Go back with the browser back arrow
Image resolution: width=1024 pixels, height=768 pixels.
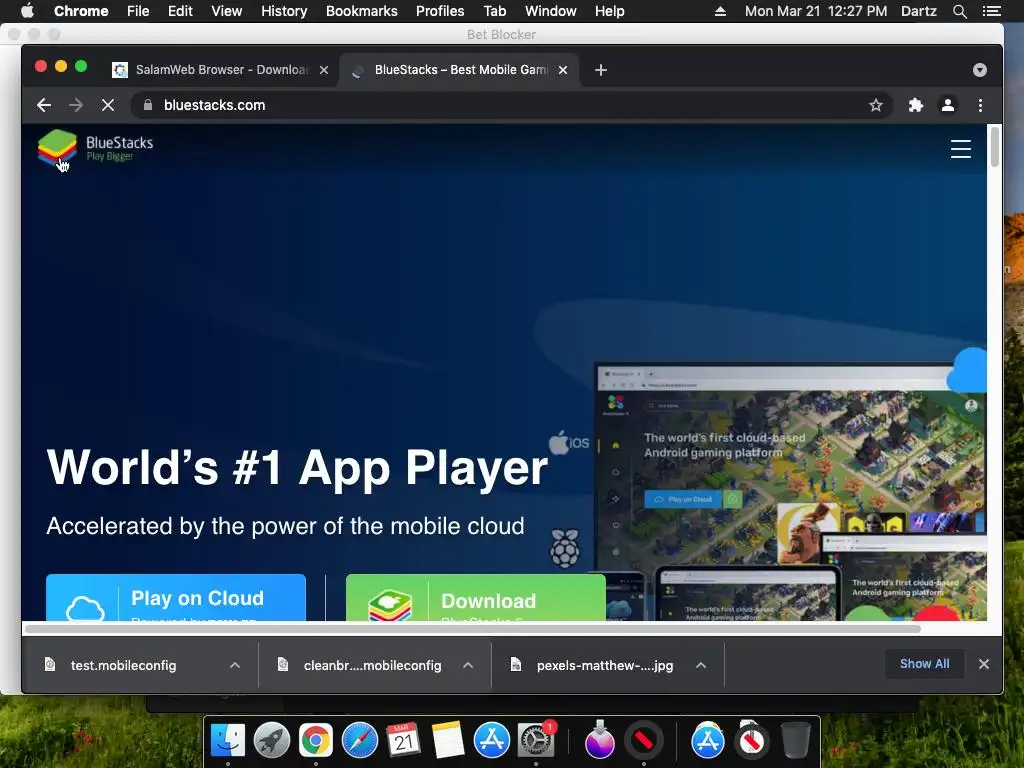click(44, 105)
